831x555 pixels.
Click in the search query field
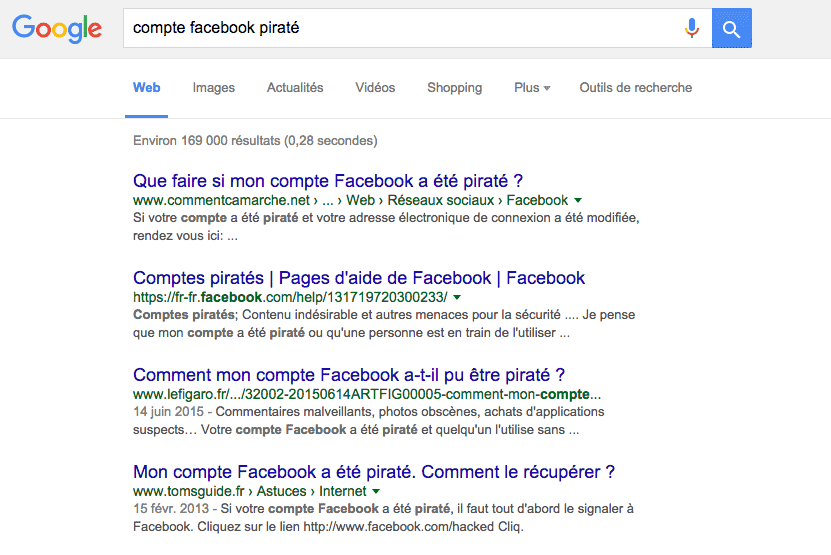[x=403, y=28]
